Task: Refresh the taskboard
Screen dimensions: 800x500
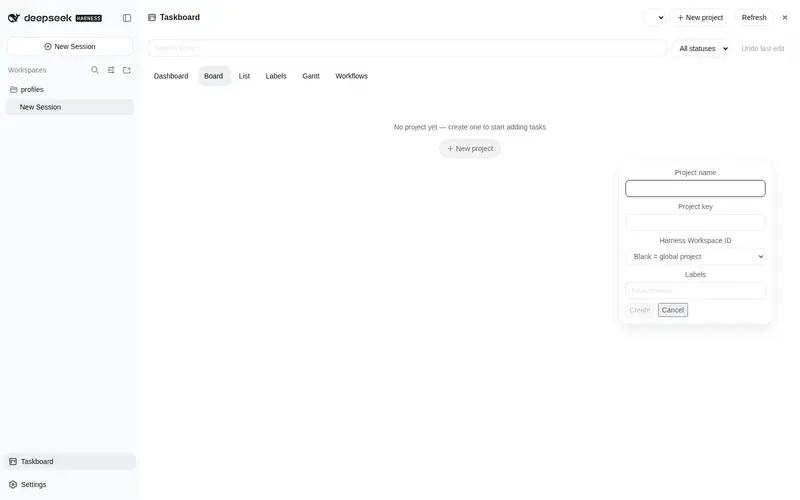Action: pos(754,17)
